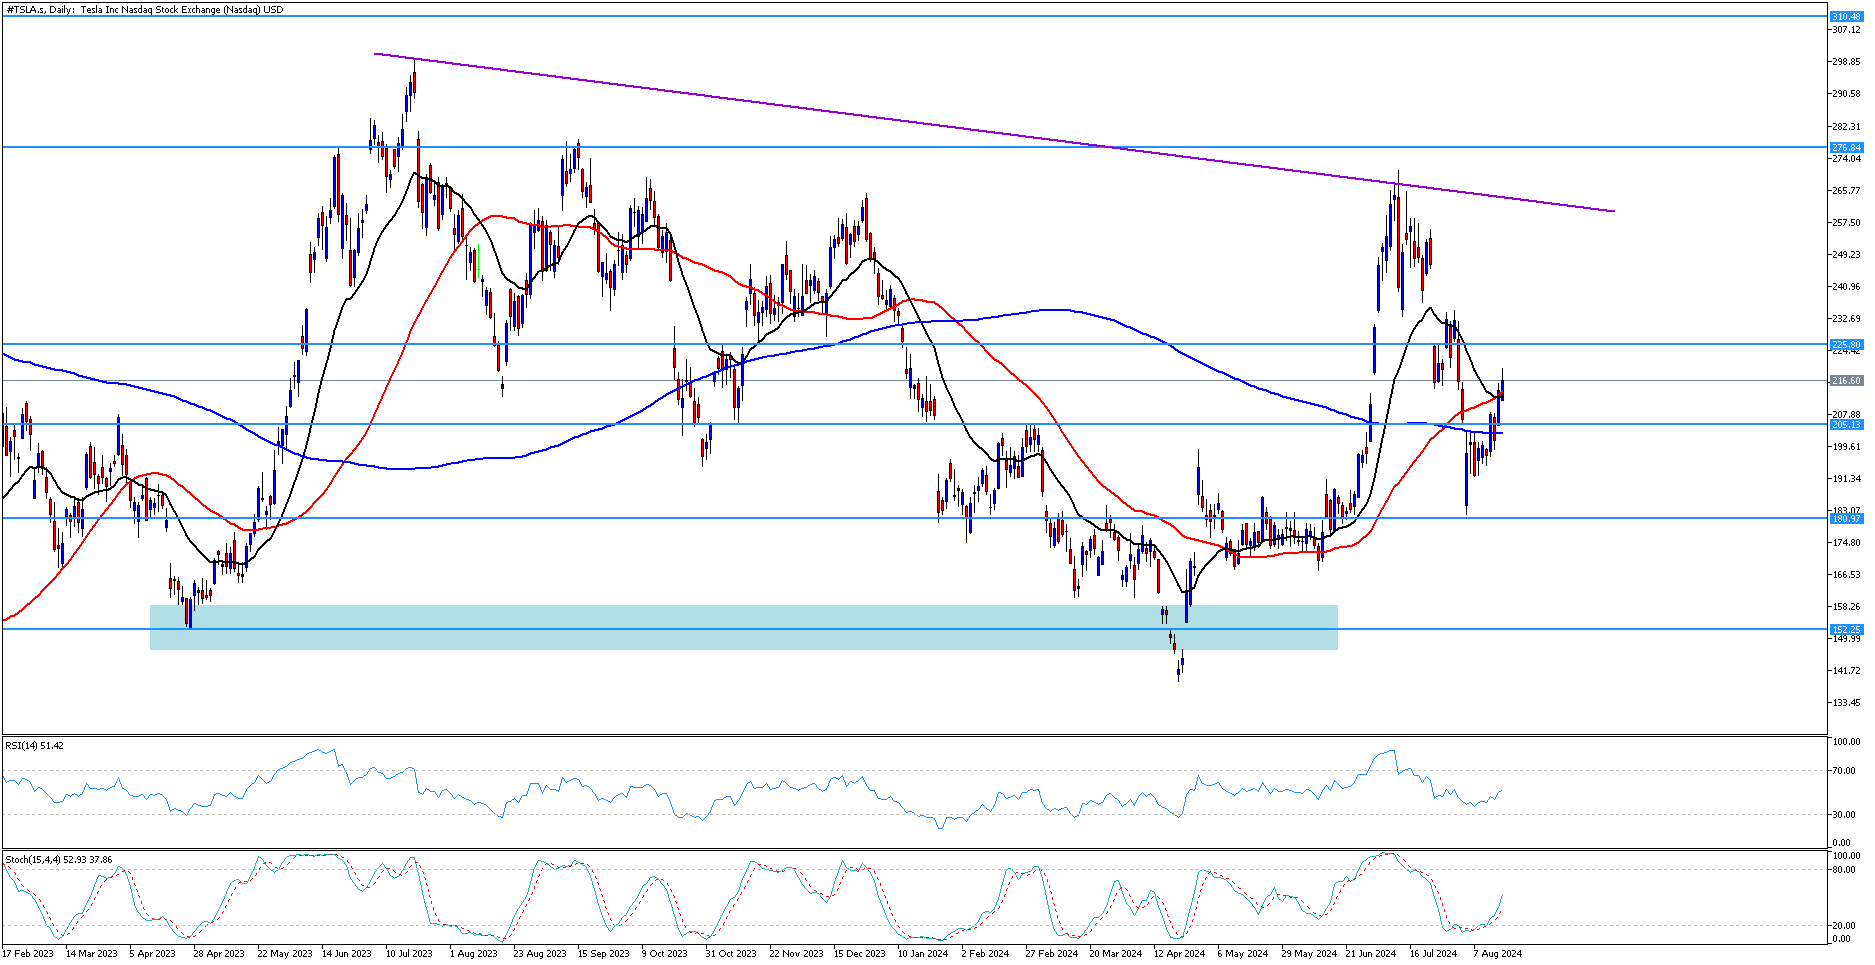1875x965 pixels.
Task: Click the #TSLA.s Daily chart title
Action: 144,9
